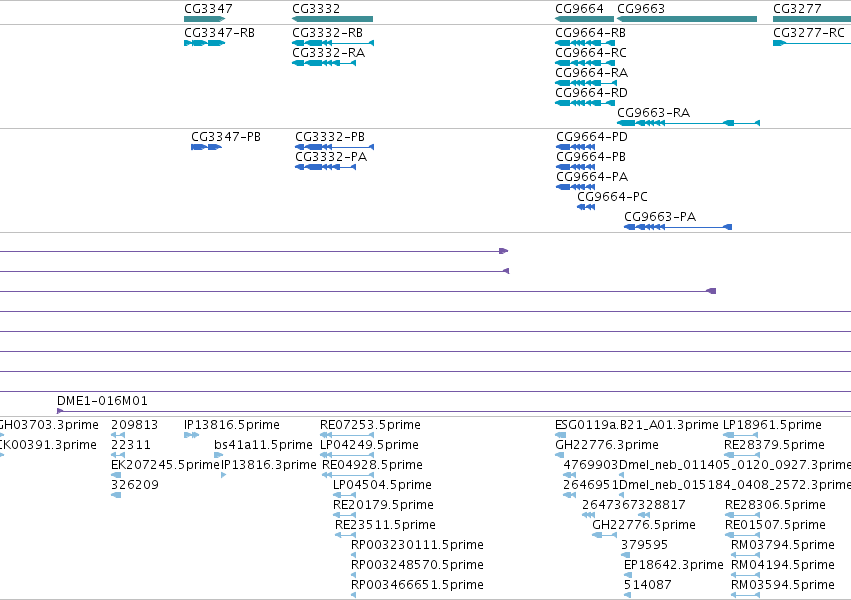Click EST LP04249.5prime
This screenshot has width=851, height=600.
pos(369,445)
